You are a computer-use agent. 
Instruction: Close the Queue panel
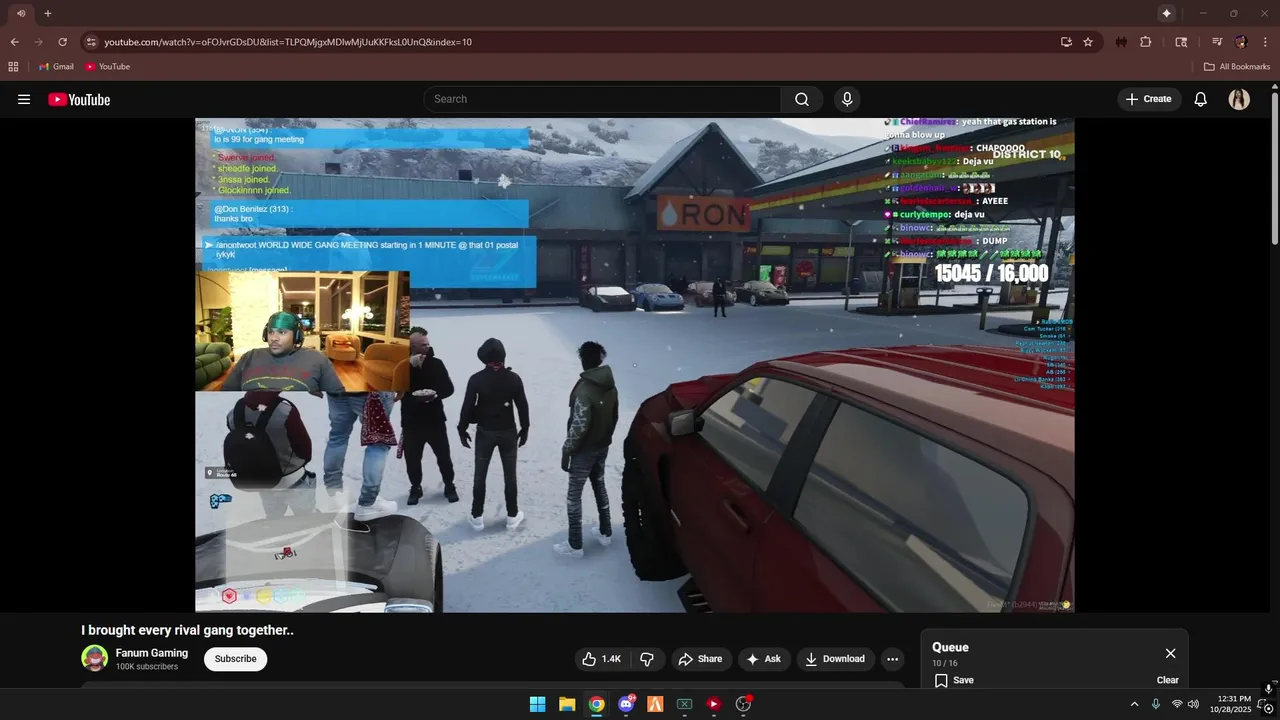pos(1170,653)
